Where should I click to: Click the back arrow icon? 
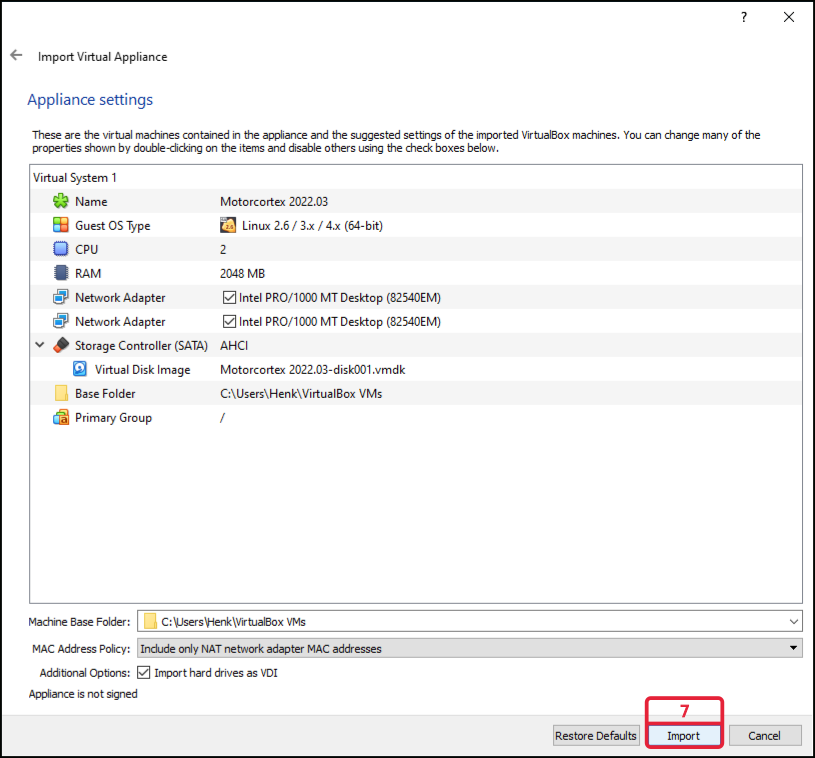[17, 55]
